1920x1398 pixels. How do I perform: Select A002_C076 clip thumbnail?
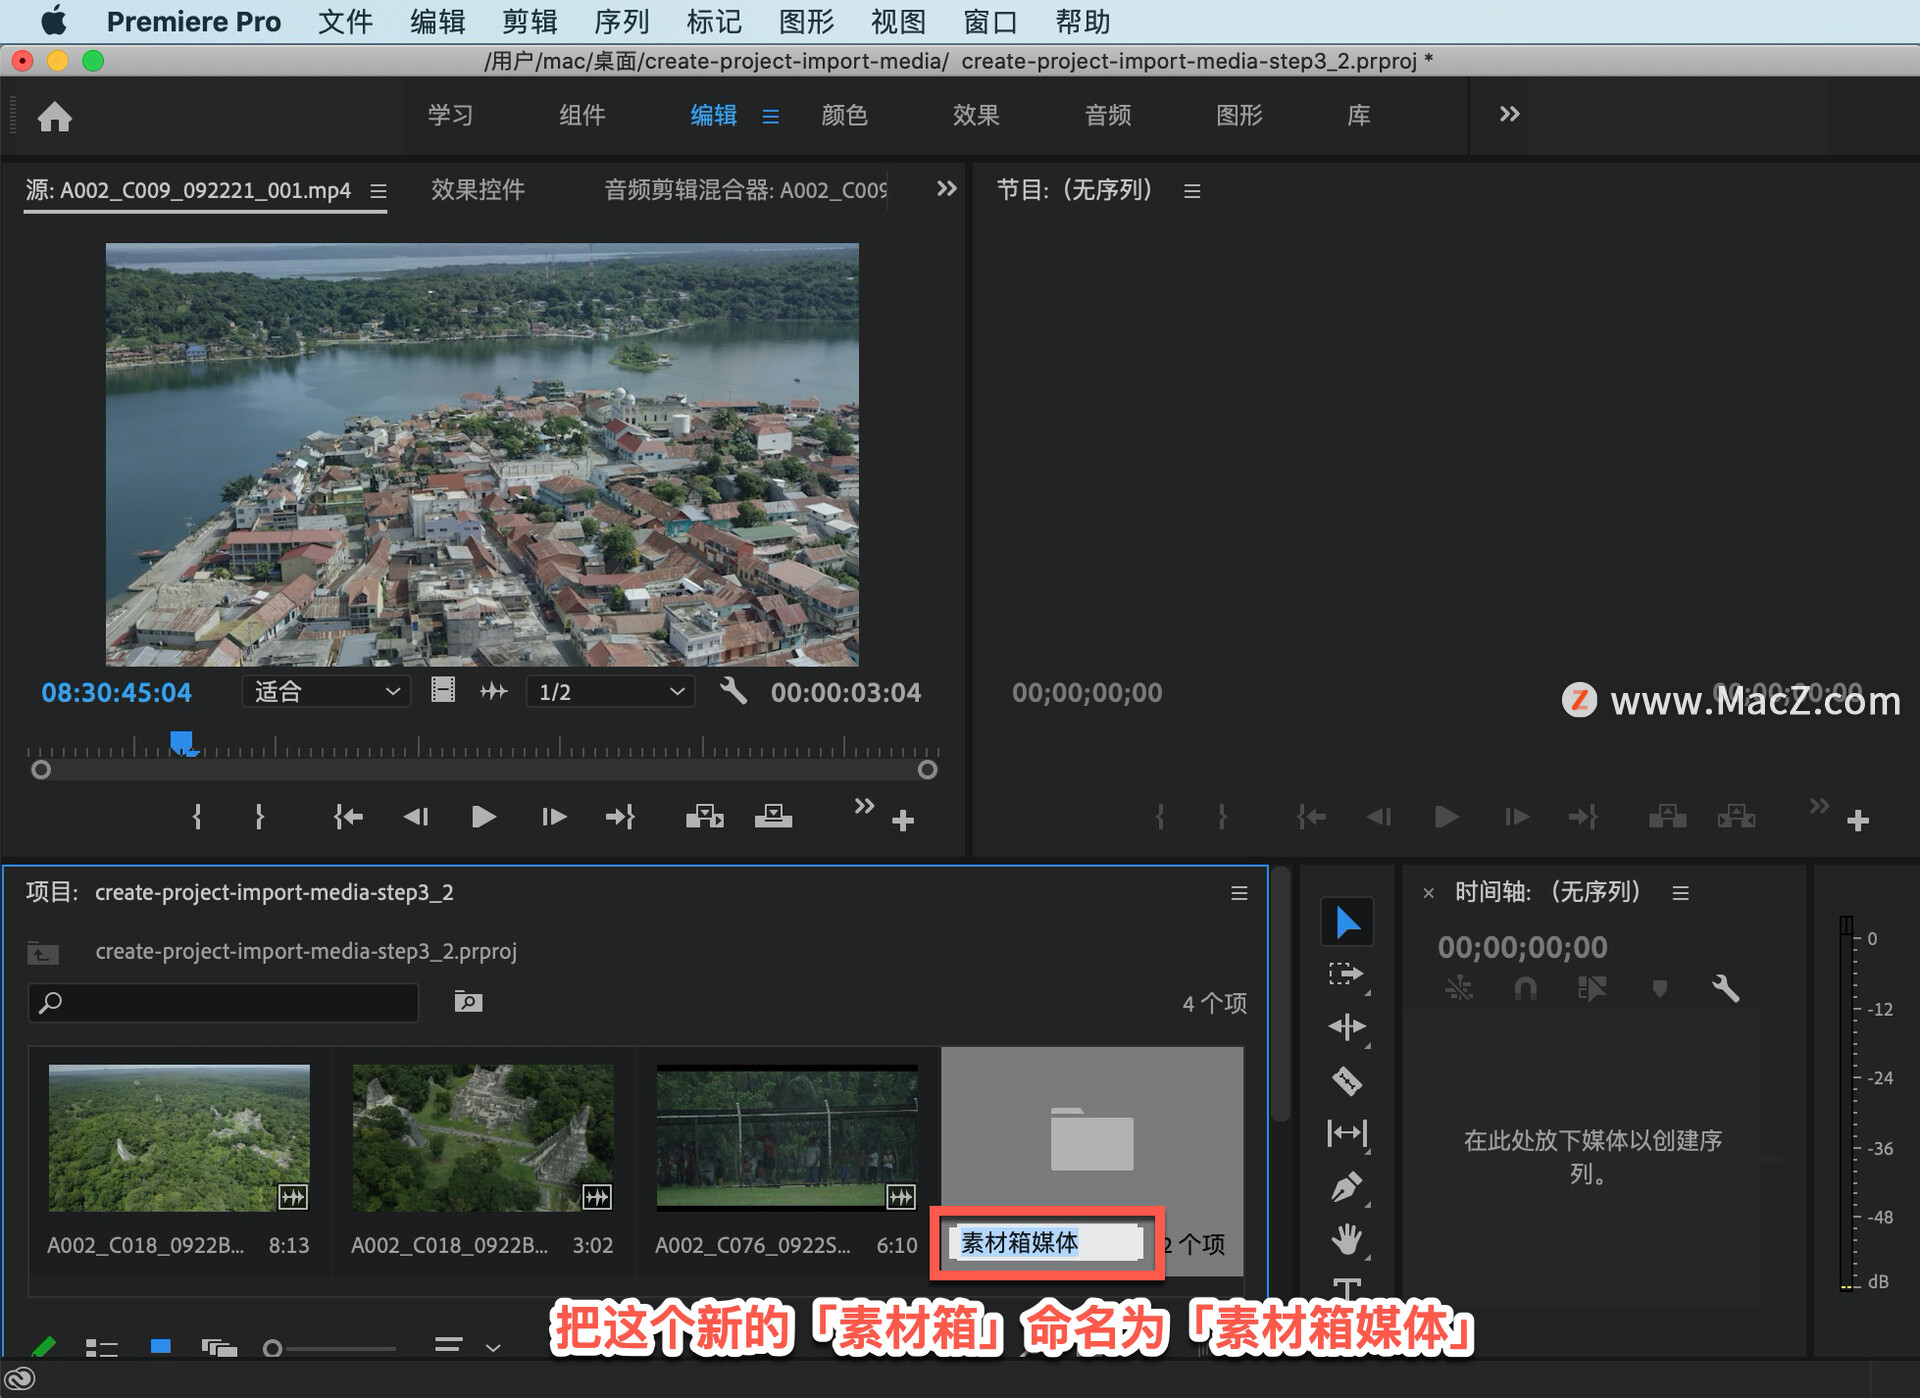point(787,1138)
